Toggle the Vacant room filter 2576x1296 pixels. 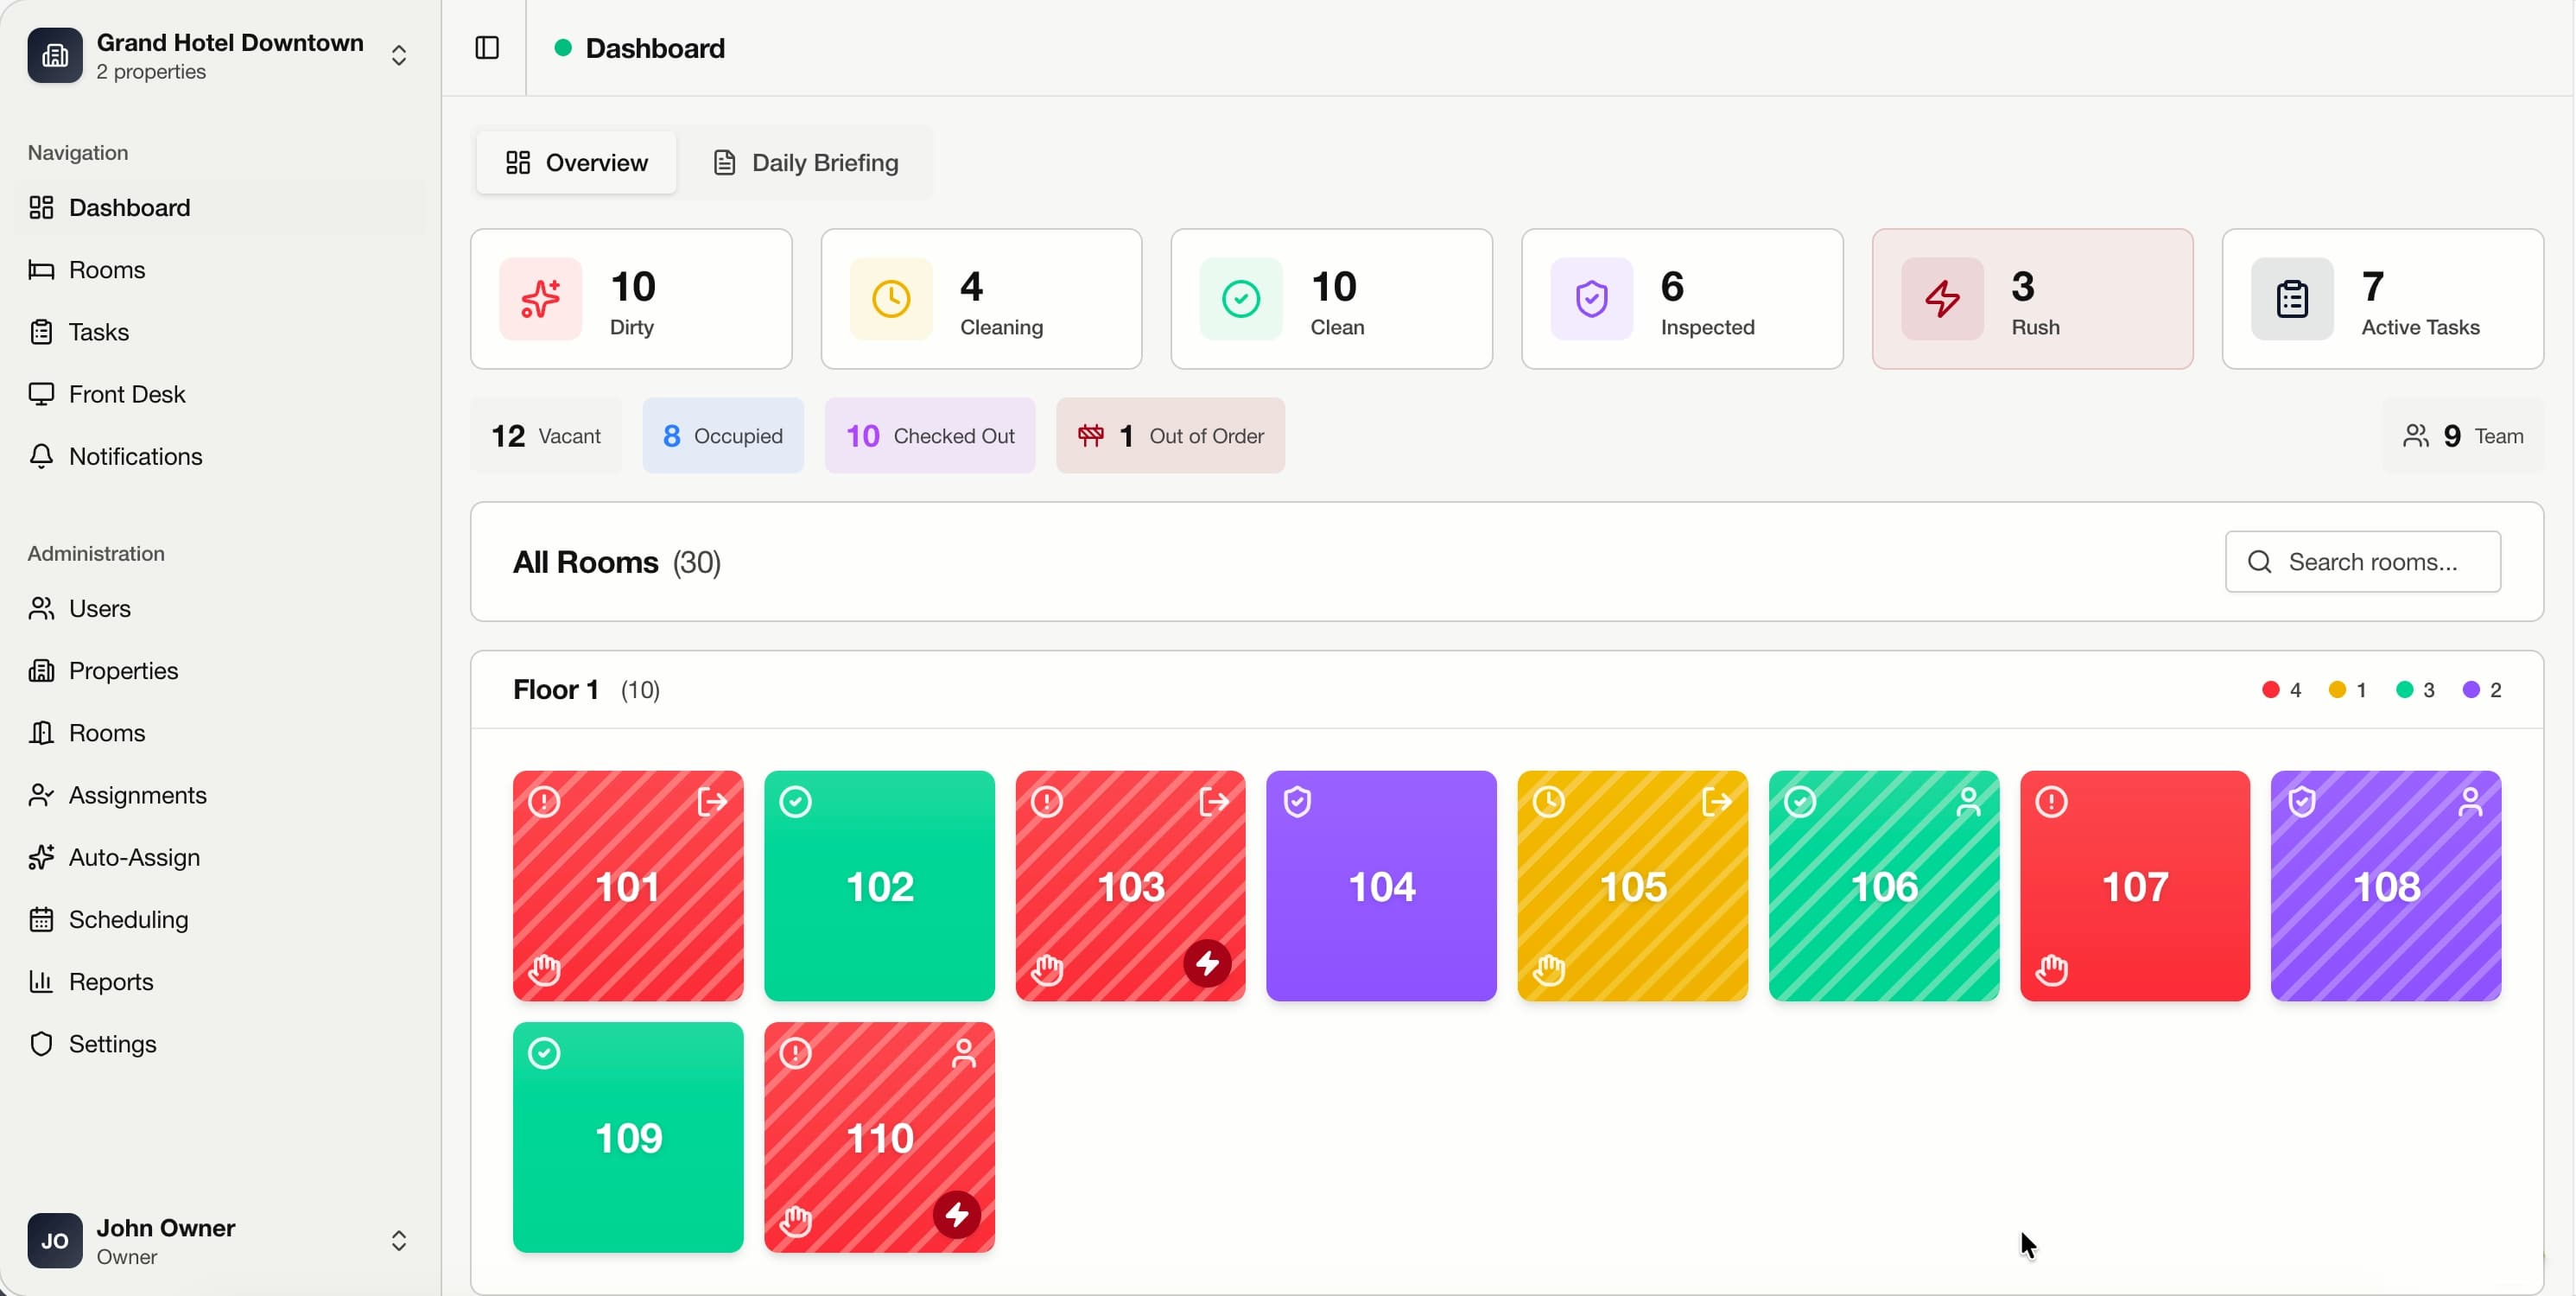point(545,435)
